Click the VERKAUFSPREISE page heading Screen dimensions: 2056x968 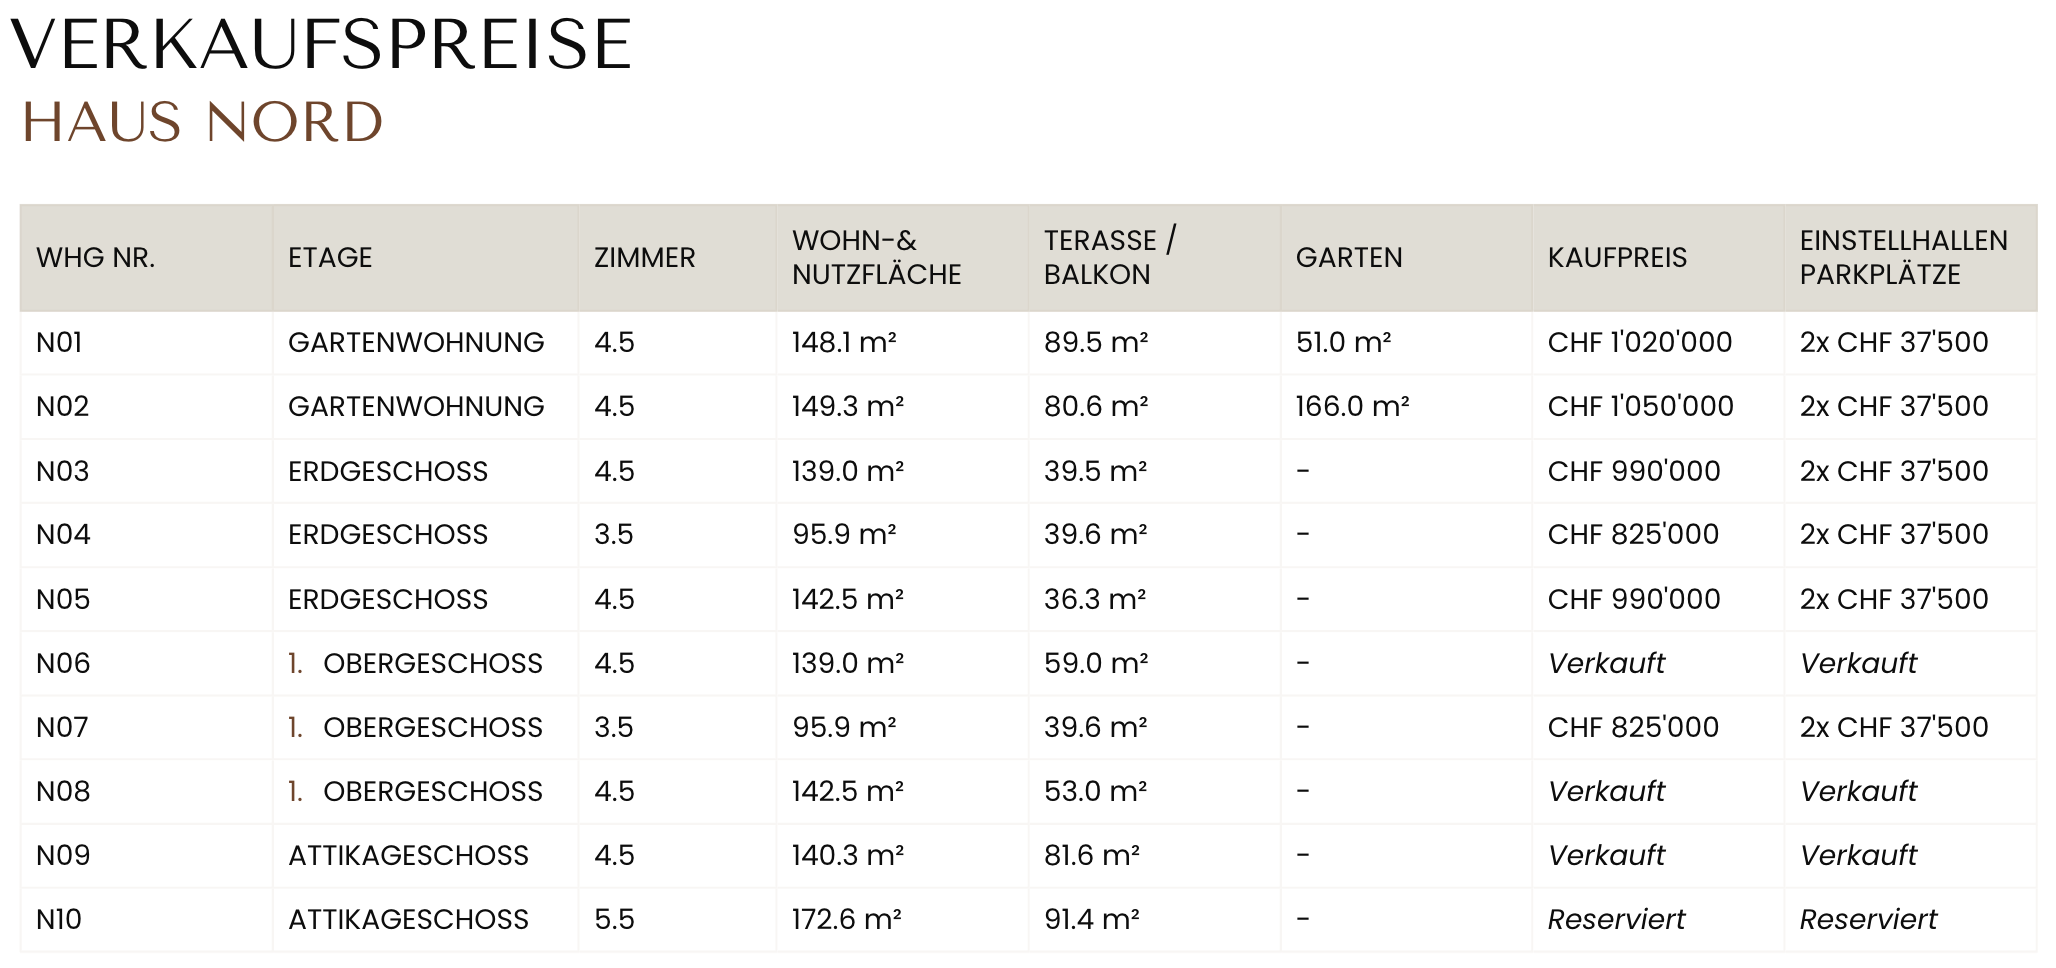[x=321, y=45]
